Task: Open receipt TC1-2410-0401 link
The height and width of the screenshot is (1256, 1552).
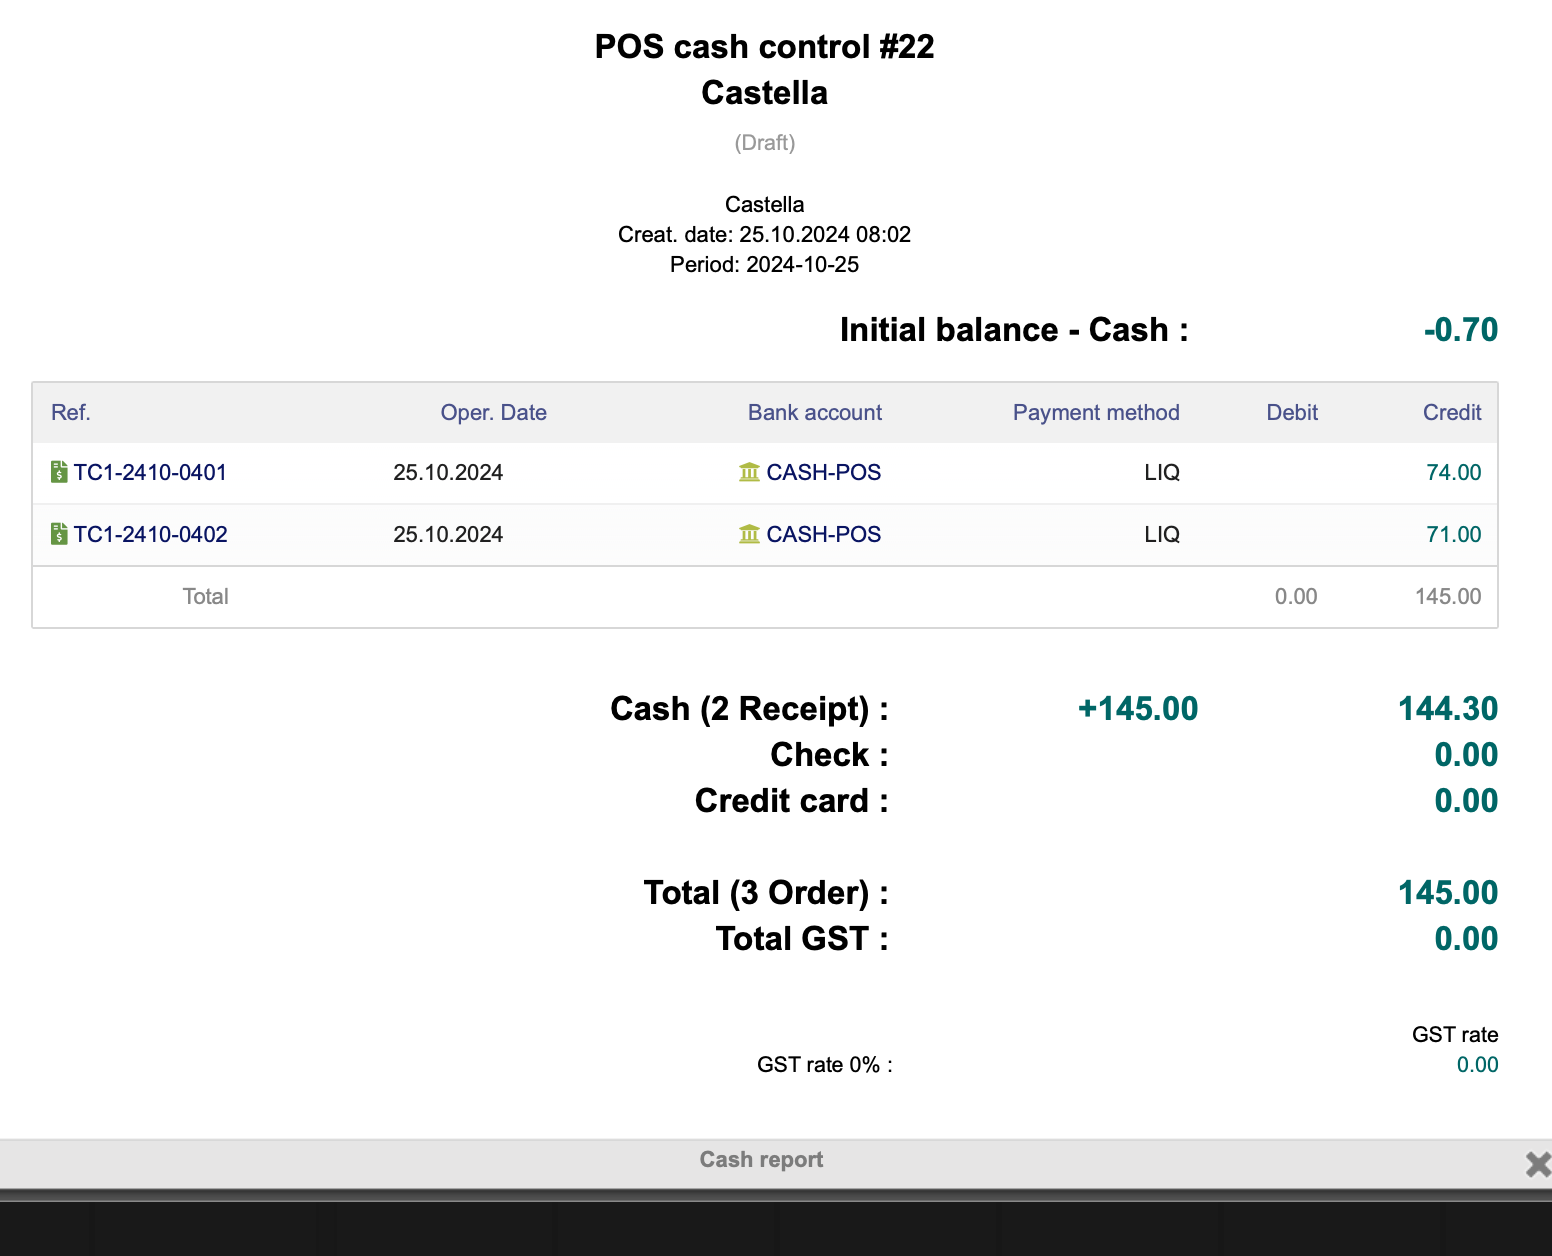Action: (150, 472)
